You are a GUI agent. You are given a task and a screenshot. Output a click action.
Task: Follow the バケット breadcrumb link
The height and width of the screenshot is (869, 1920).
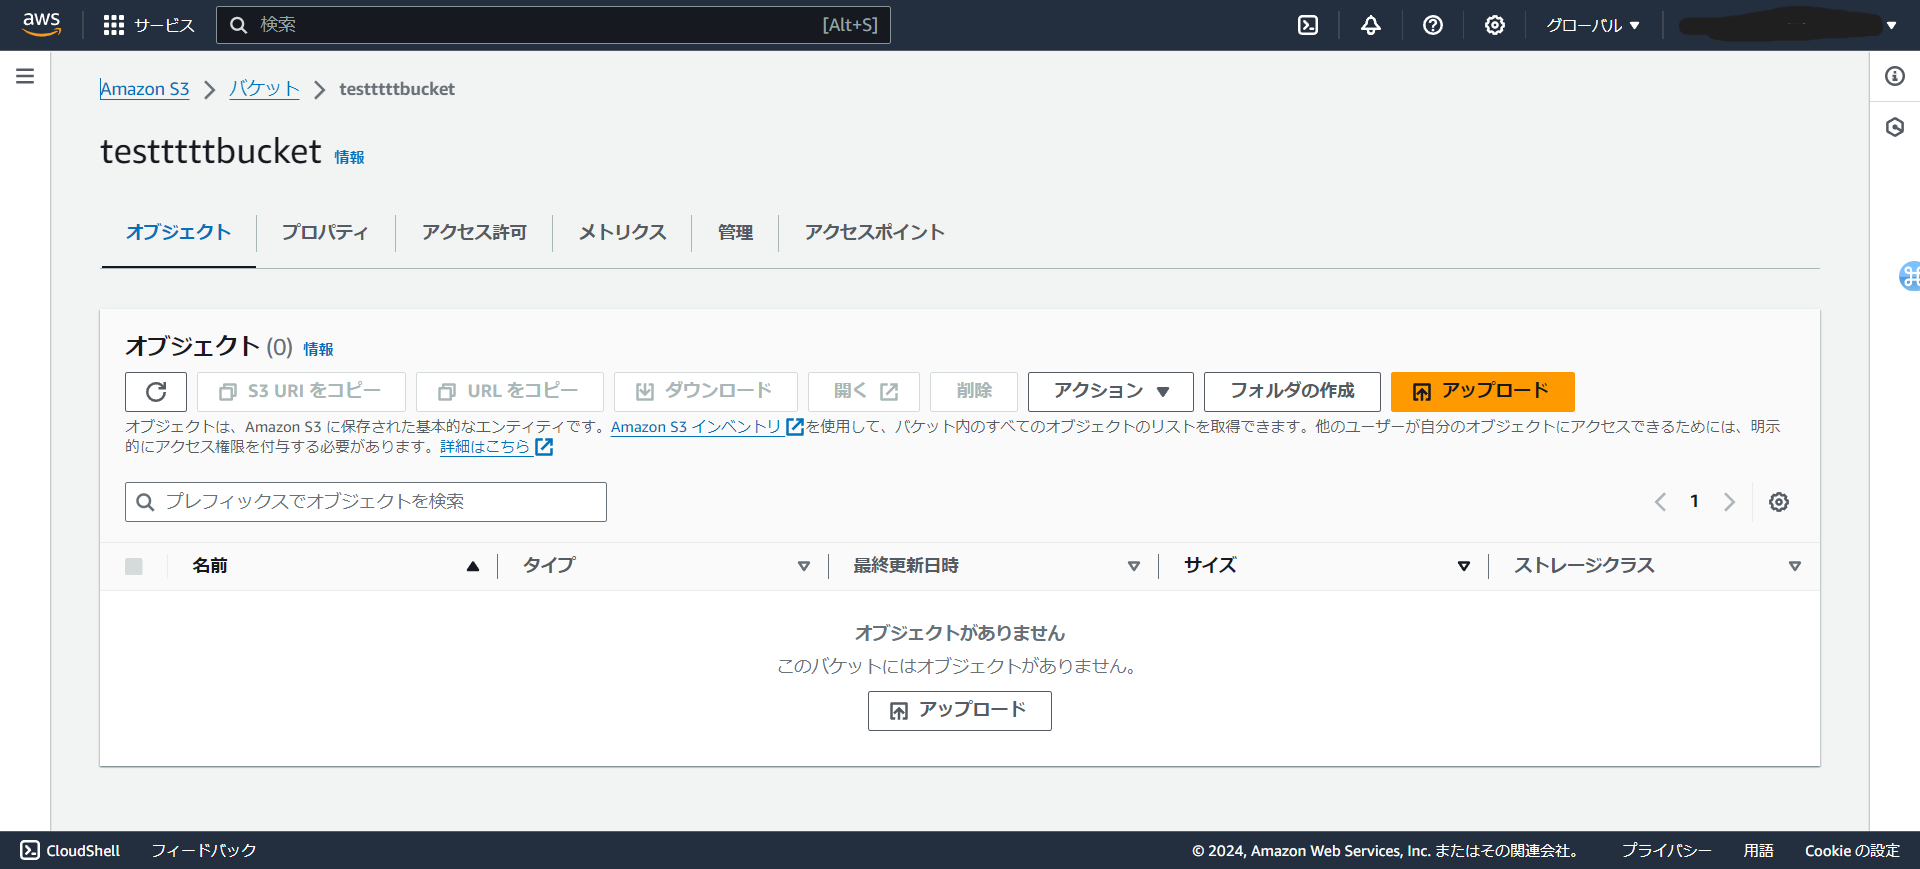(264, 89)
